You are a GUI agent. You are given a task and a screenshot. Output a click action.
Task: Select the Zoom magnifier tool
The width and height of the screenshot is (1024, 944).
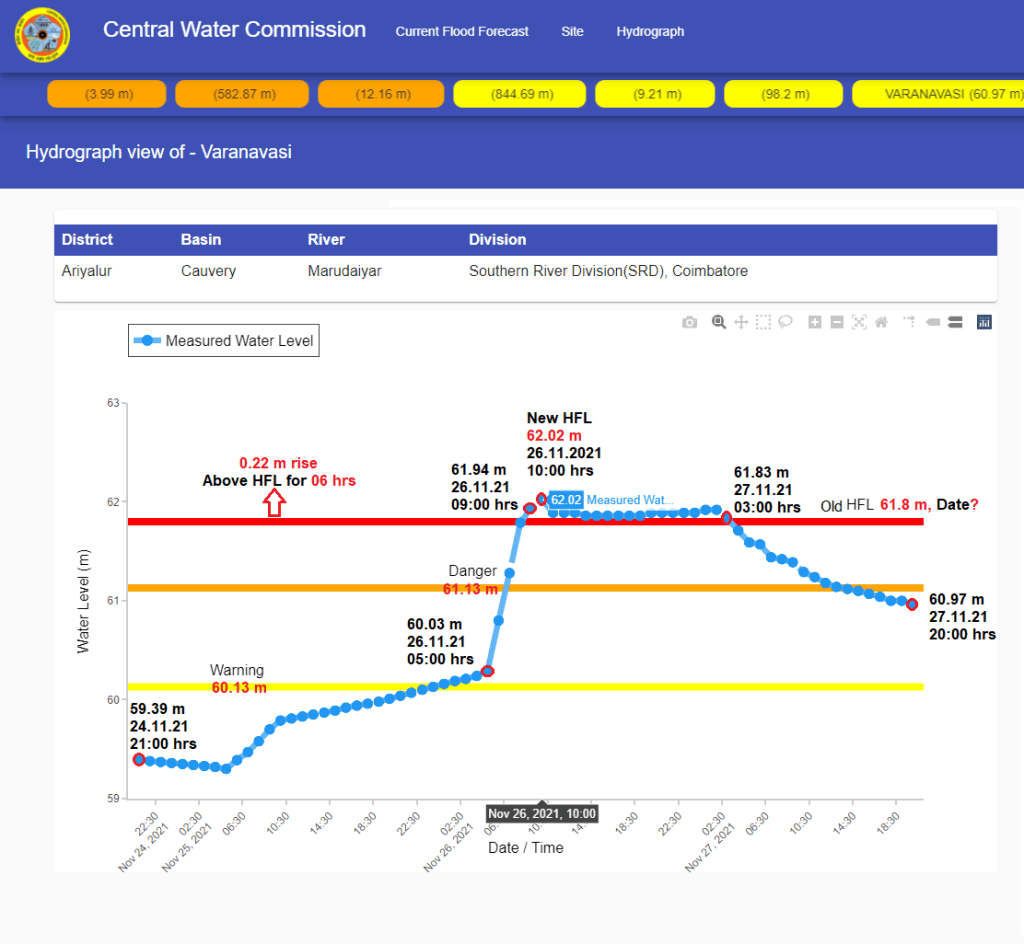pyautogui.click(x=718, y=322)
